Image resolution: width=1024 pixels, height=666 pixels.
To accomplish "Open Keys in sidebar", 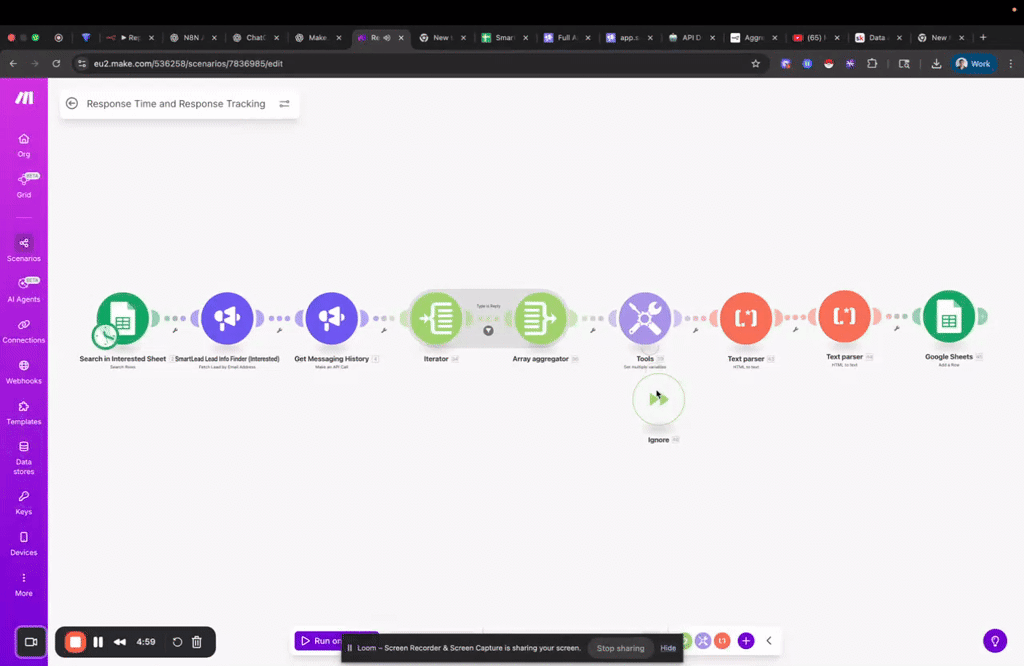I will pos(24,503).
